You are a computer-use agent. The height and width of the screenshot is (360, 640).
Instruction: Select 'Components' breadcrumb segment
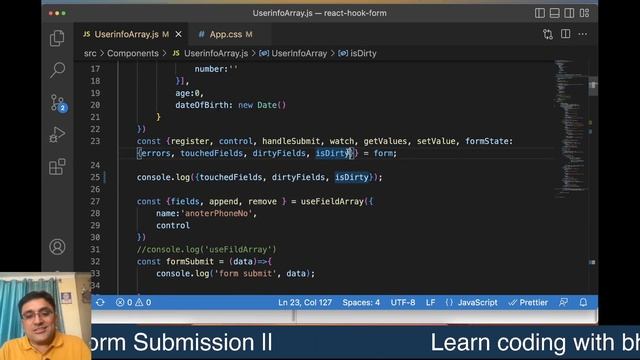pos(133,53)
